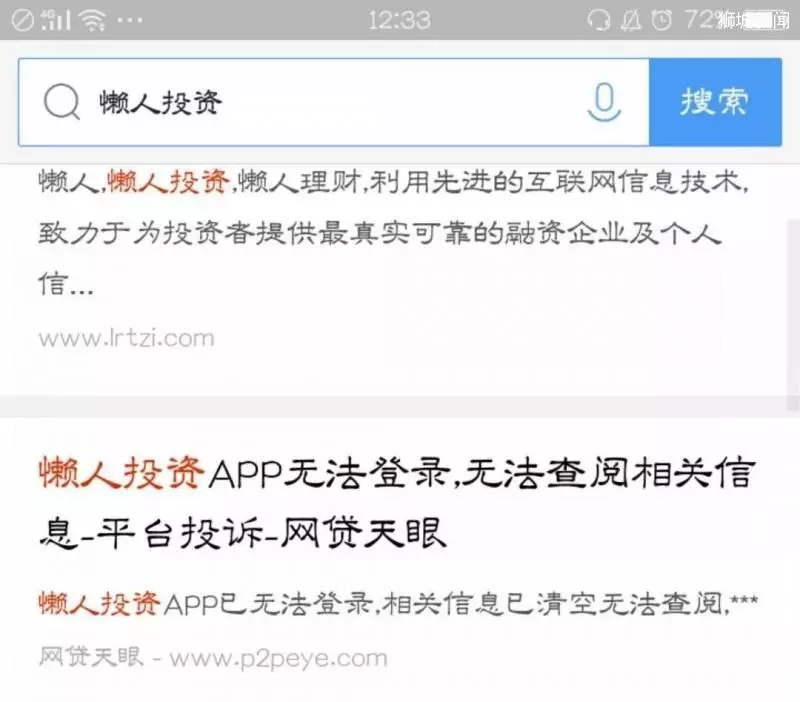Click the blue 搜索 button
The image size is (800, 702).
[715, 102]
